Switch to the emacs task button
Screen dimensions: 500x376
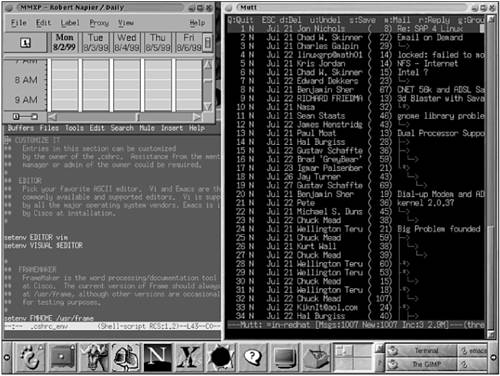coord(472,350)
